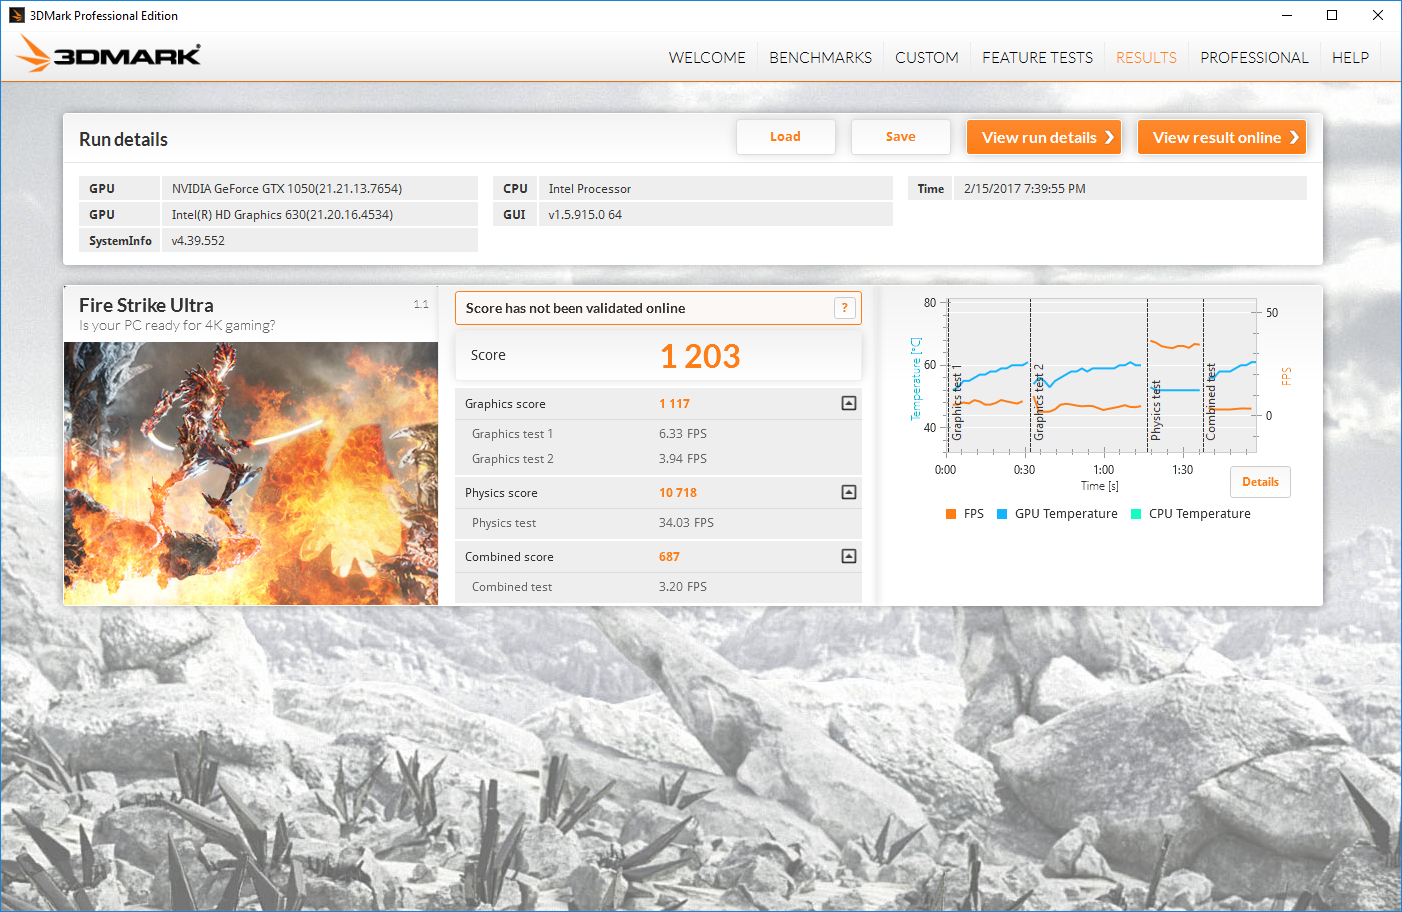Click the FPS legend label
The image size is (1402, 912).
(x=974, y=514)
